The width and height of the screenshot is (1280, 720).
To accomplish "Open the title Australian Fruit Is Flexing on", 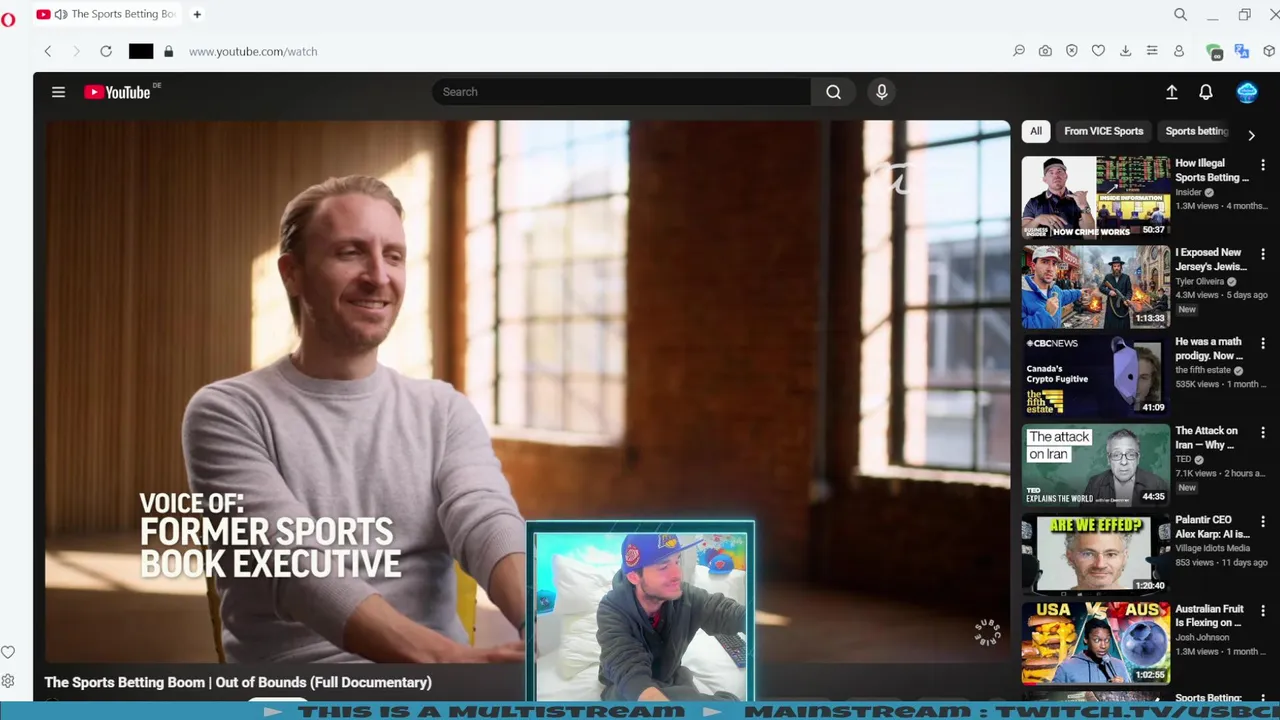I will coord(1210,616).
